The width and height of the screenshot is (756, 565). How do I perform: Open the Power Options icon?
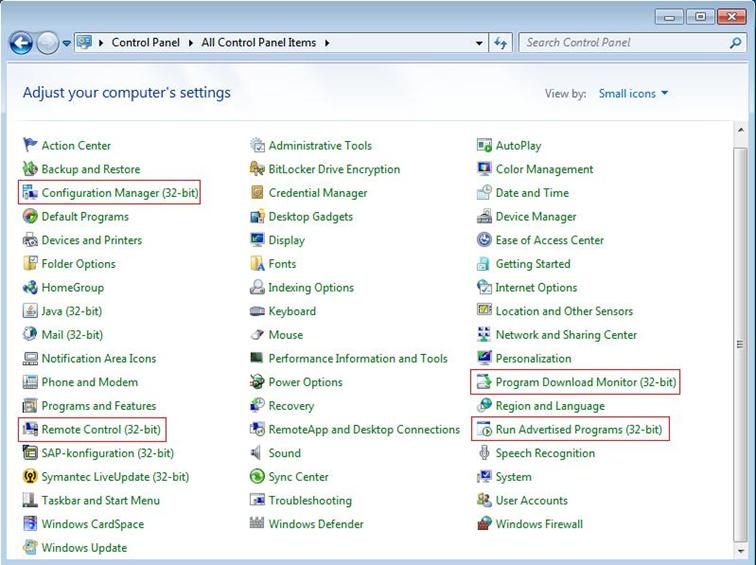point(257,381)
